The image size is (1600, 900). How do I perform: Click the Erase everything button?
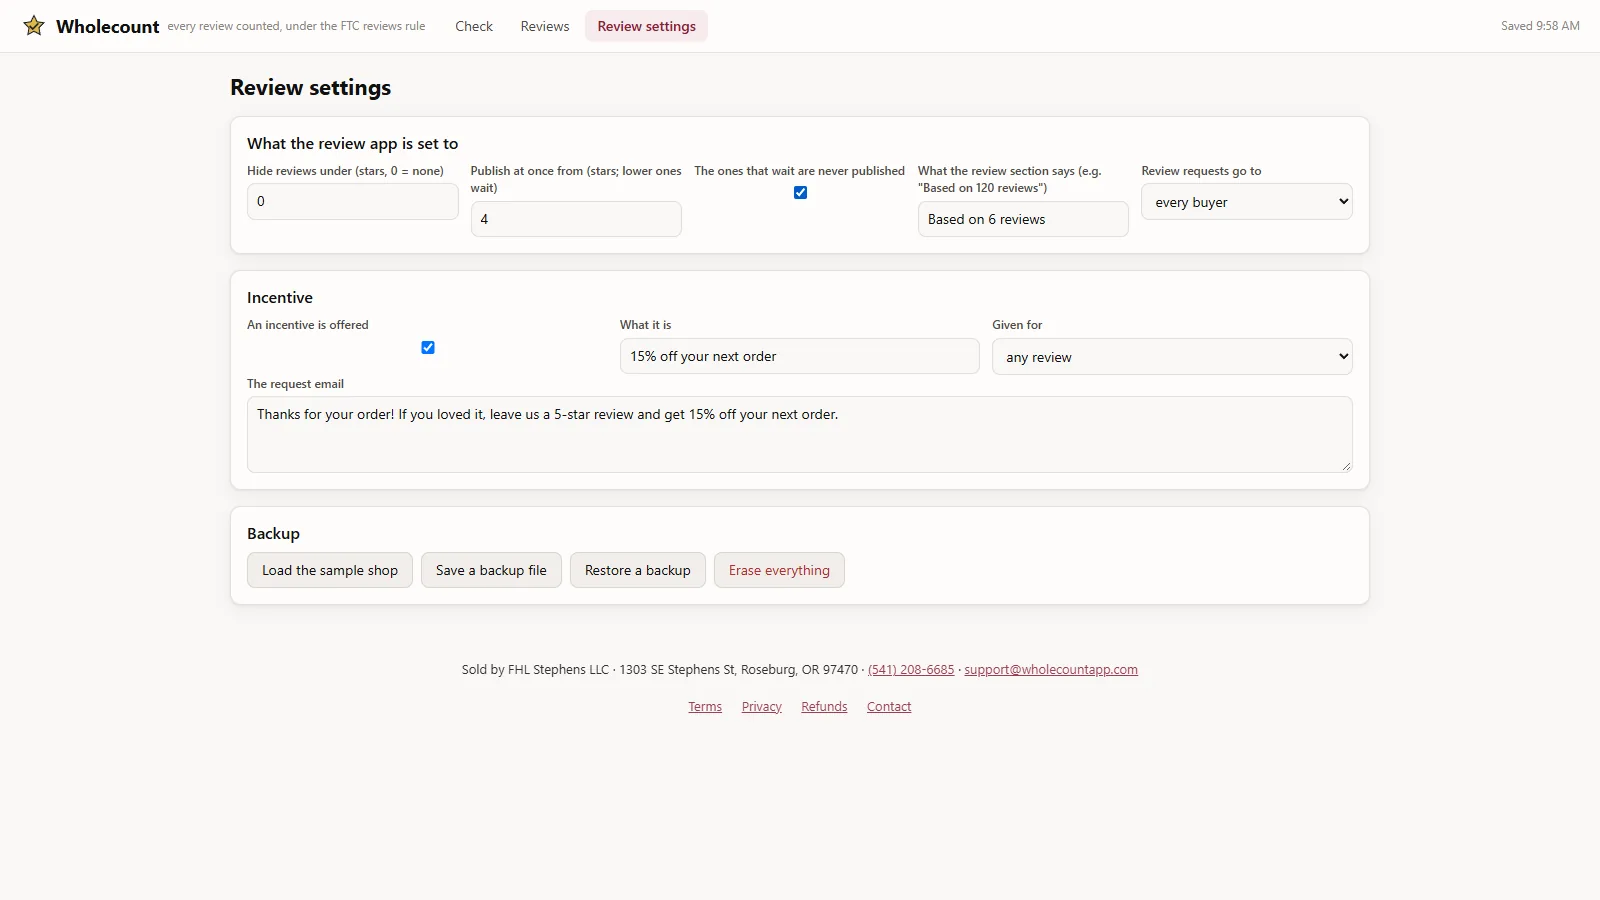point(779,570)
